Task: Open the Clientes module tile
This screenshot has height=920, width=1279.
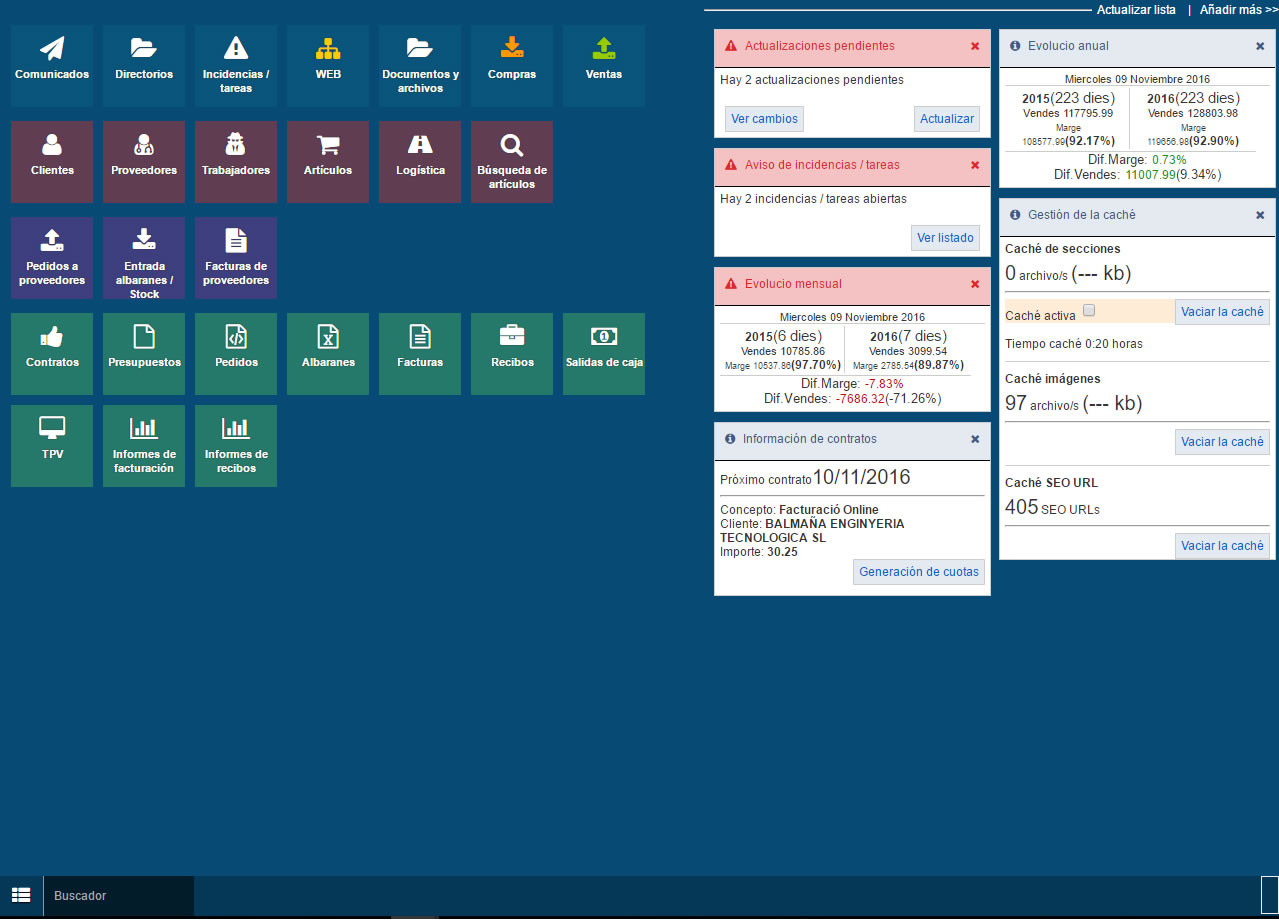Action: (52, 161)
